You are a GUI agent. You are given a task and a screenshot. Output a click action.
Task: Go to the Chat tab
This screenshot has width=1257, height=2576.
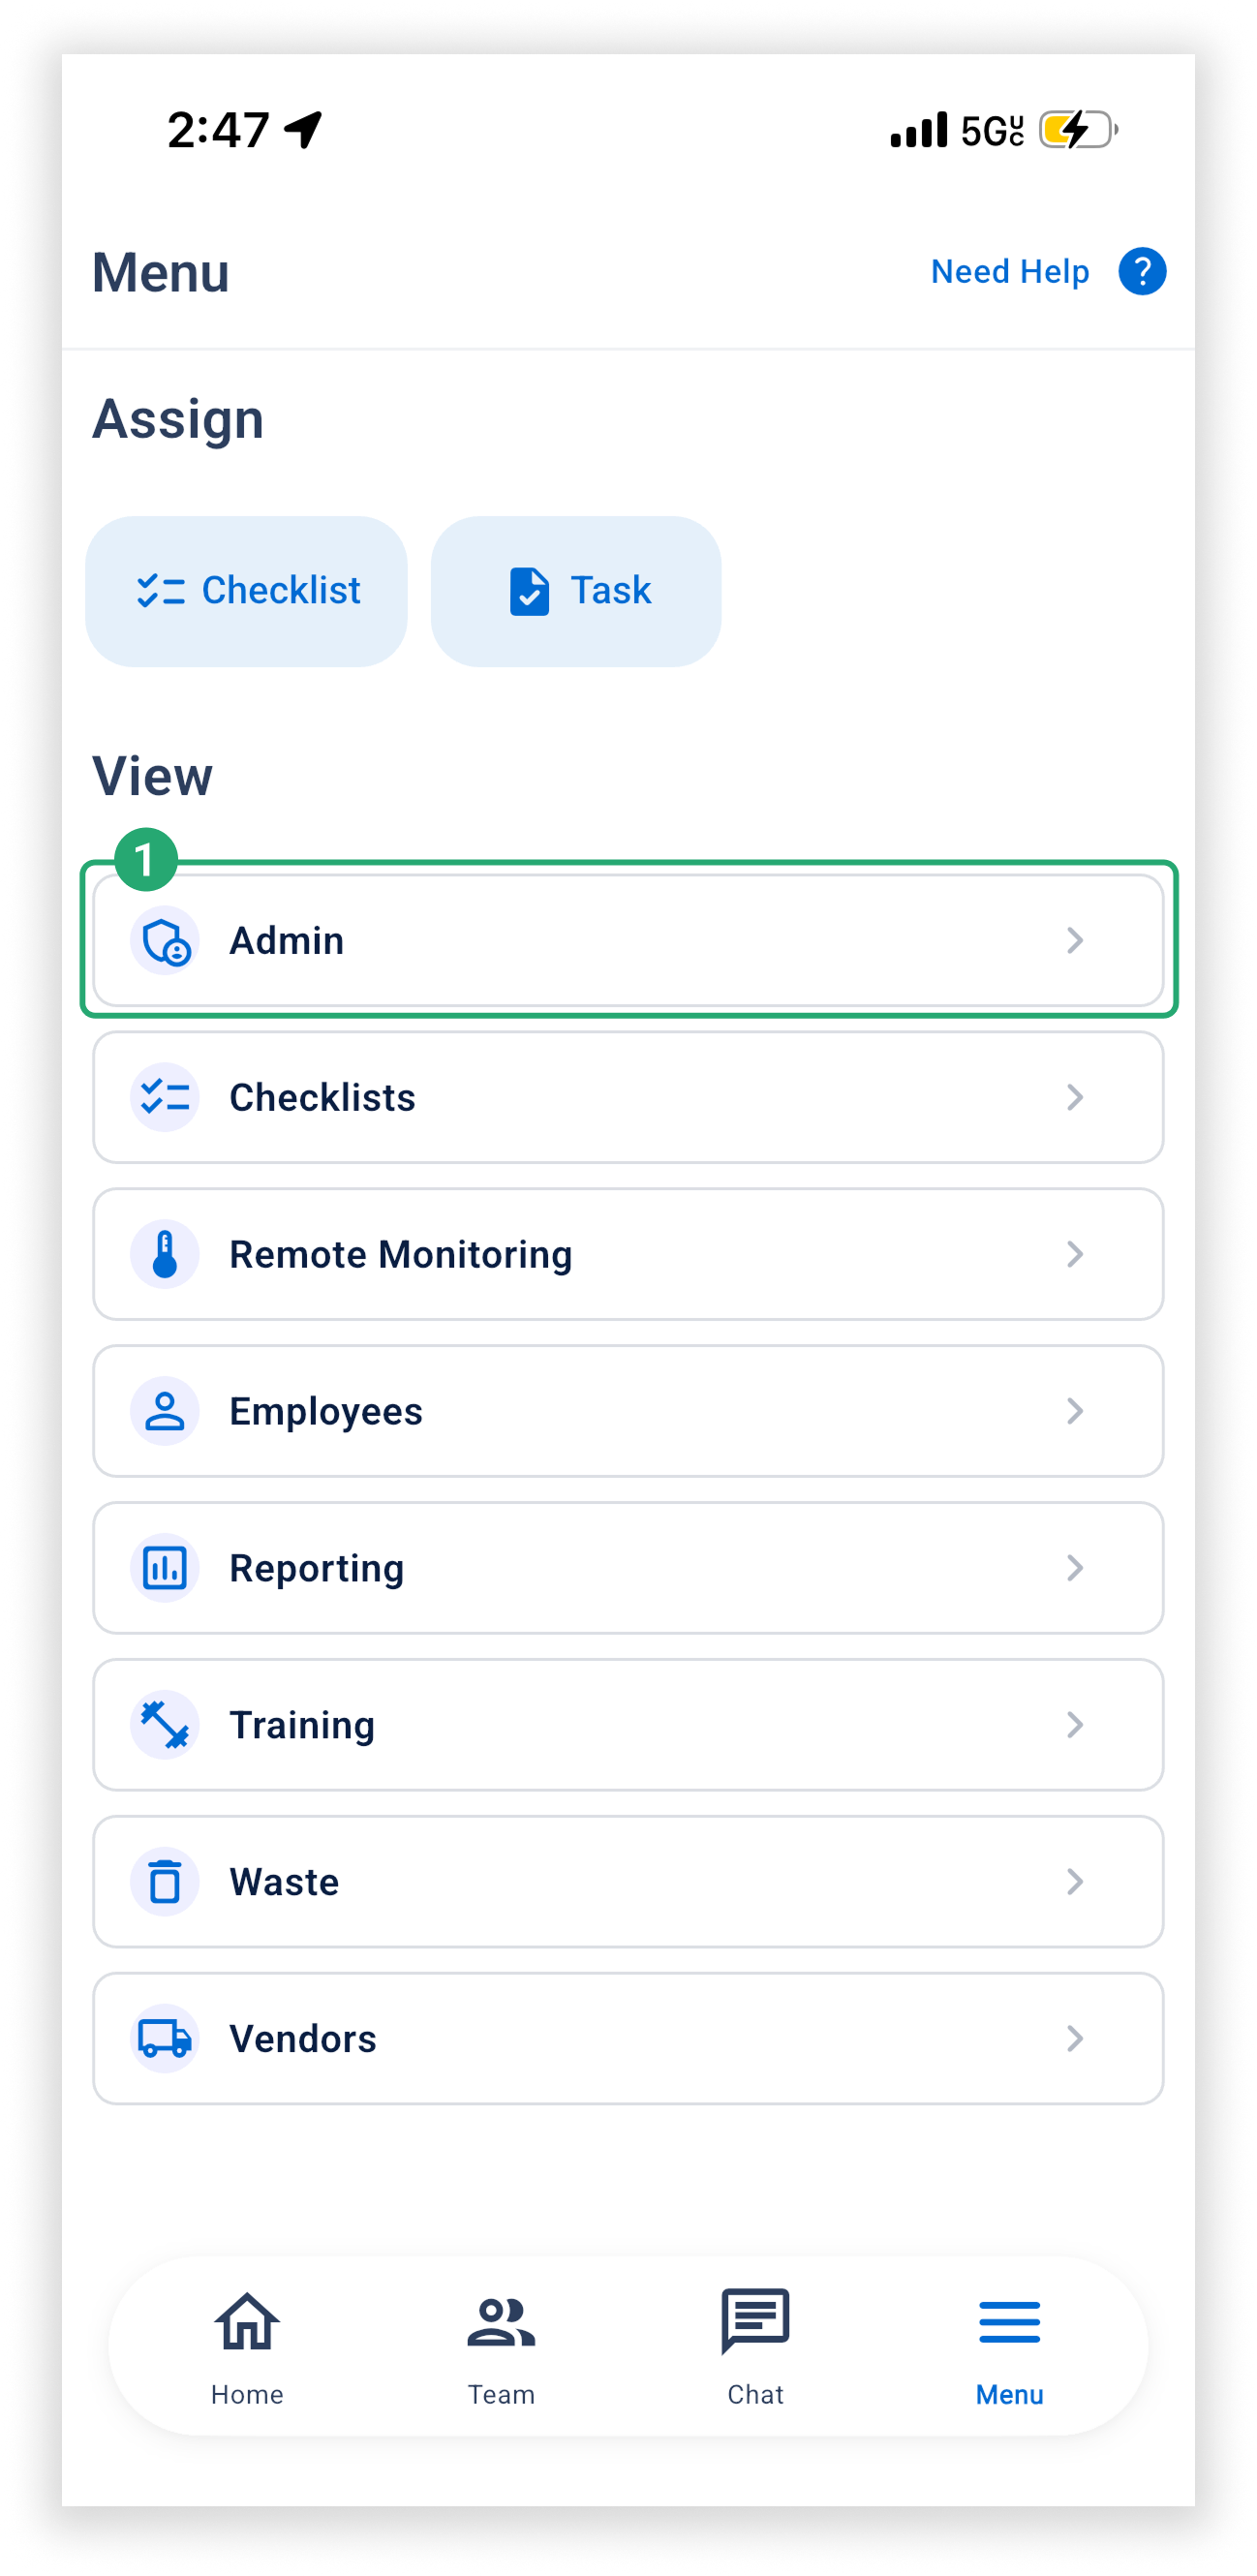[x=755, y=2346]
